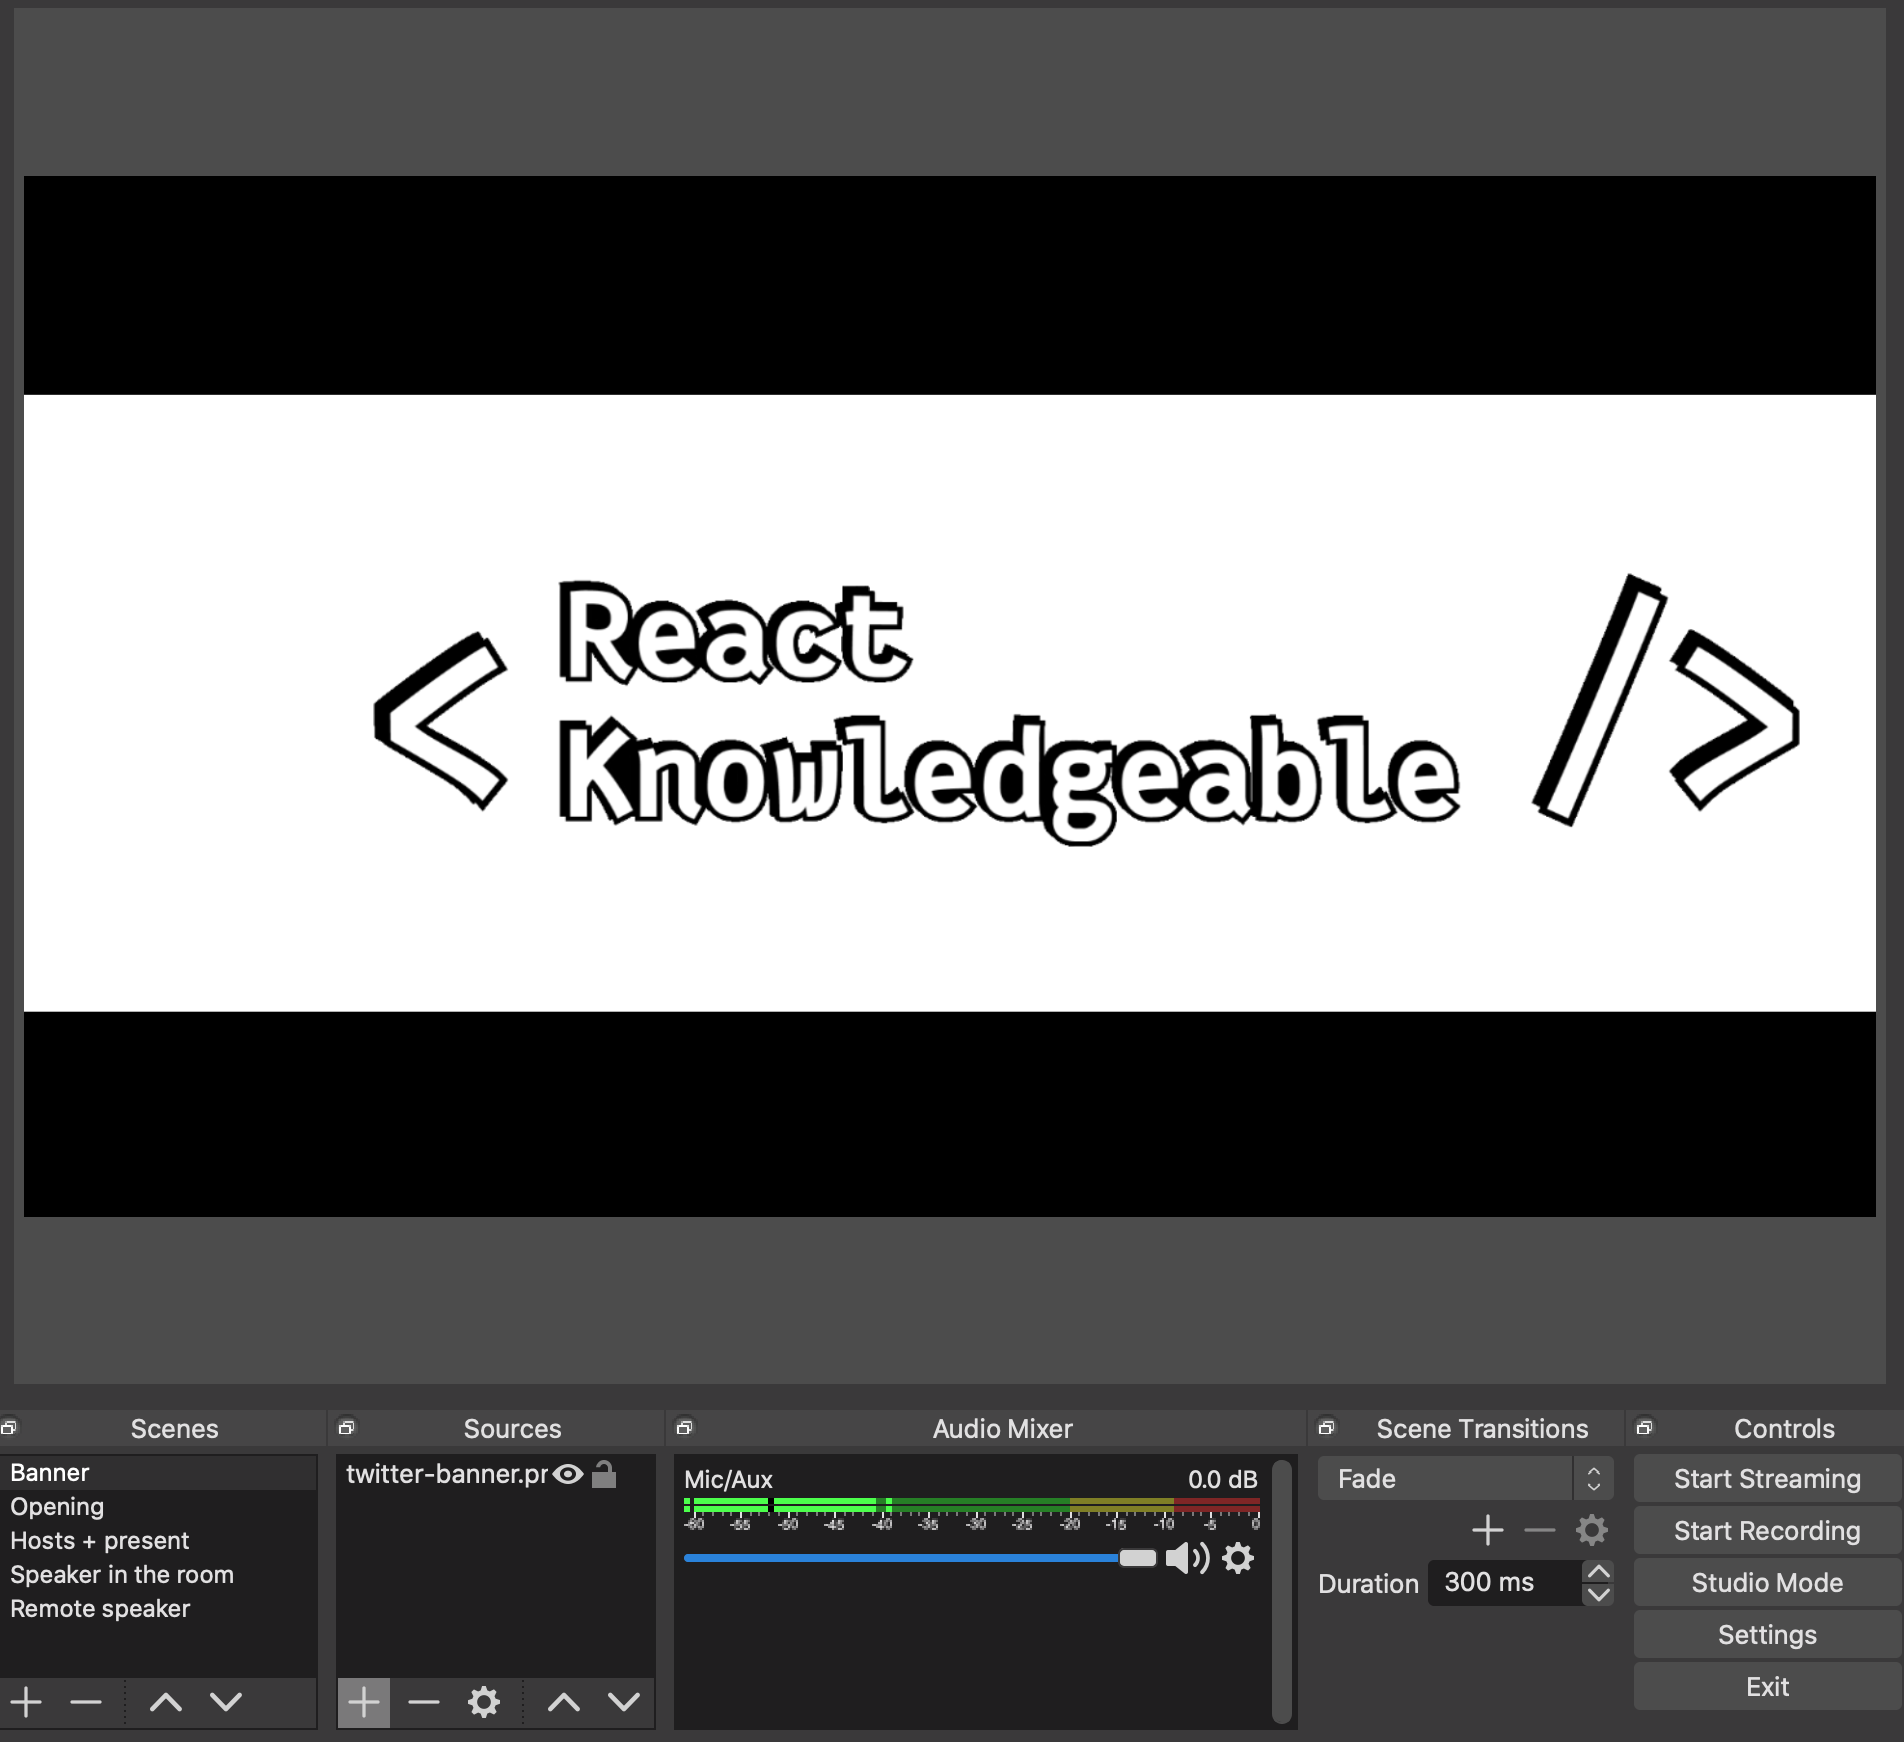Move scene up in Scenes list

click(165, 1701)
